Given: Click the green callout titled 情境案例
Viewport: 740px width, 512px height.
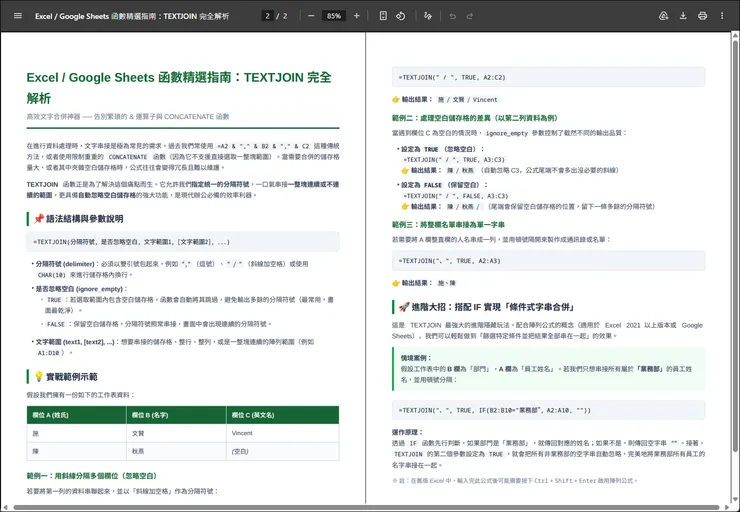Looking at the screenshot, I should coord(548,369).
